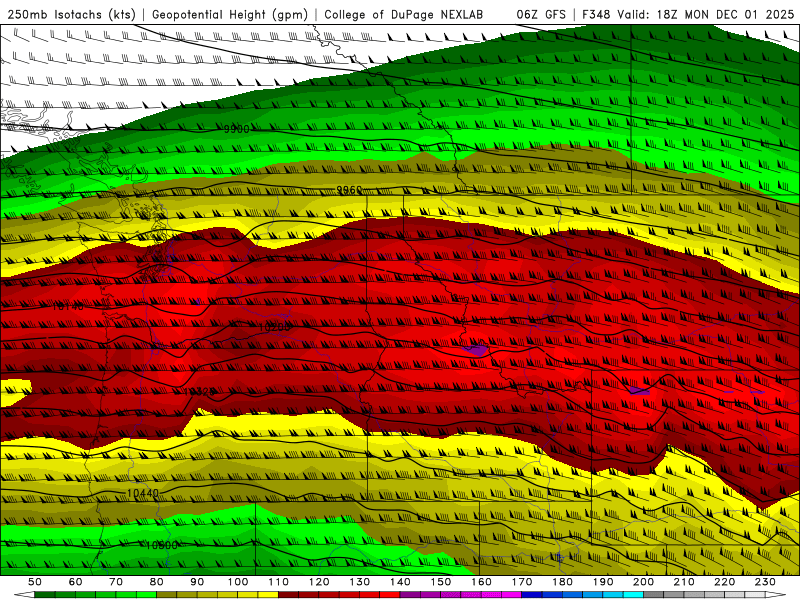This screenshot has height=600, width=800.
Task: Pick the dark gray swatch right of 200
Action: [654, 594]
